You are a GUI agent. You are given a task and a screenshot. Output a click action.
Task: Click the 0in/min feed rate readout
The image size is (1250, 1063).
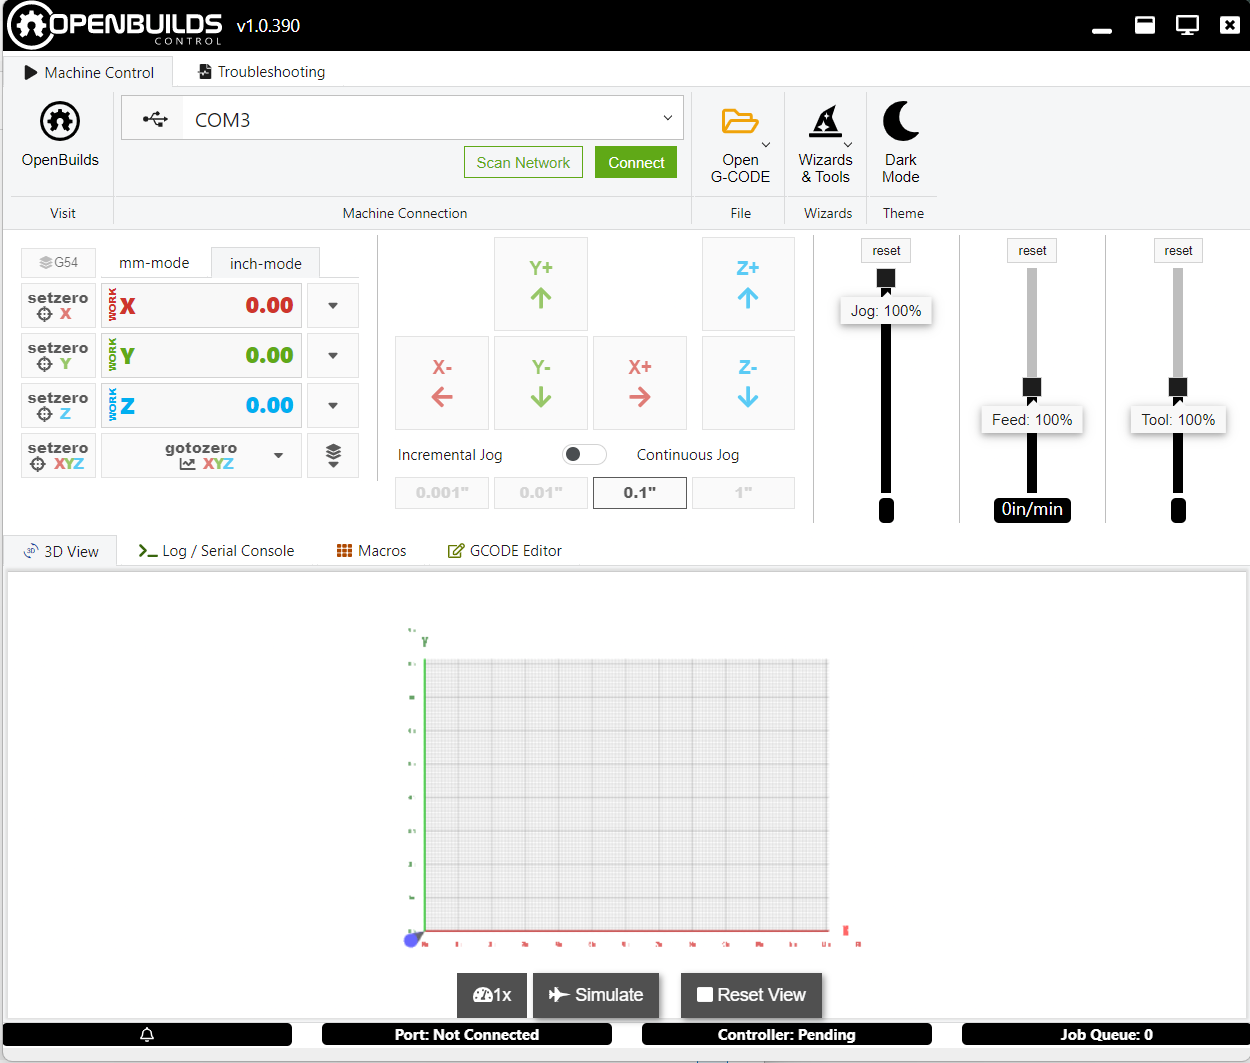pos(1032,509)
